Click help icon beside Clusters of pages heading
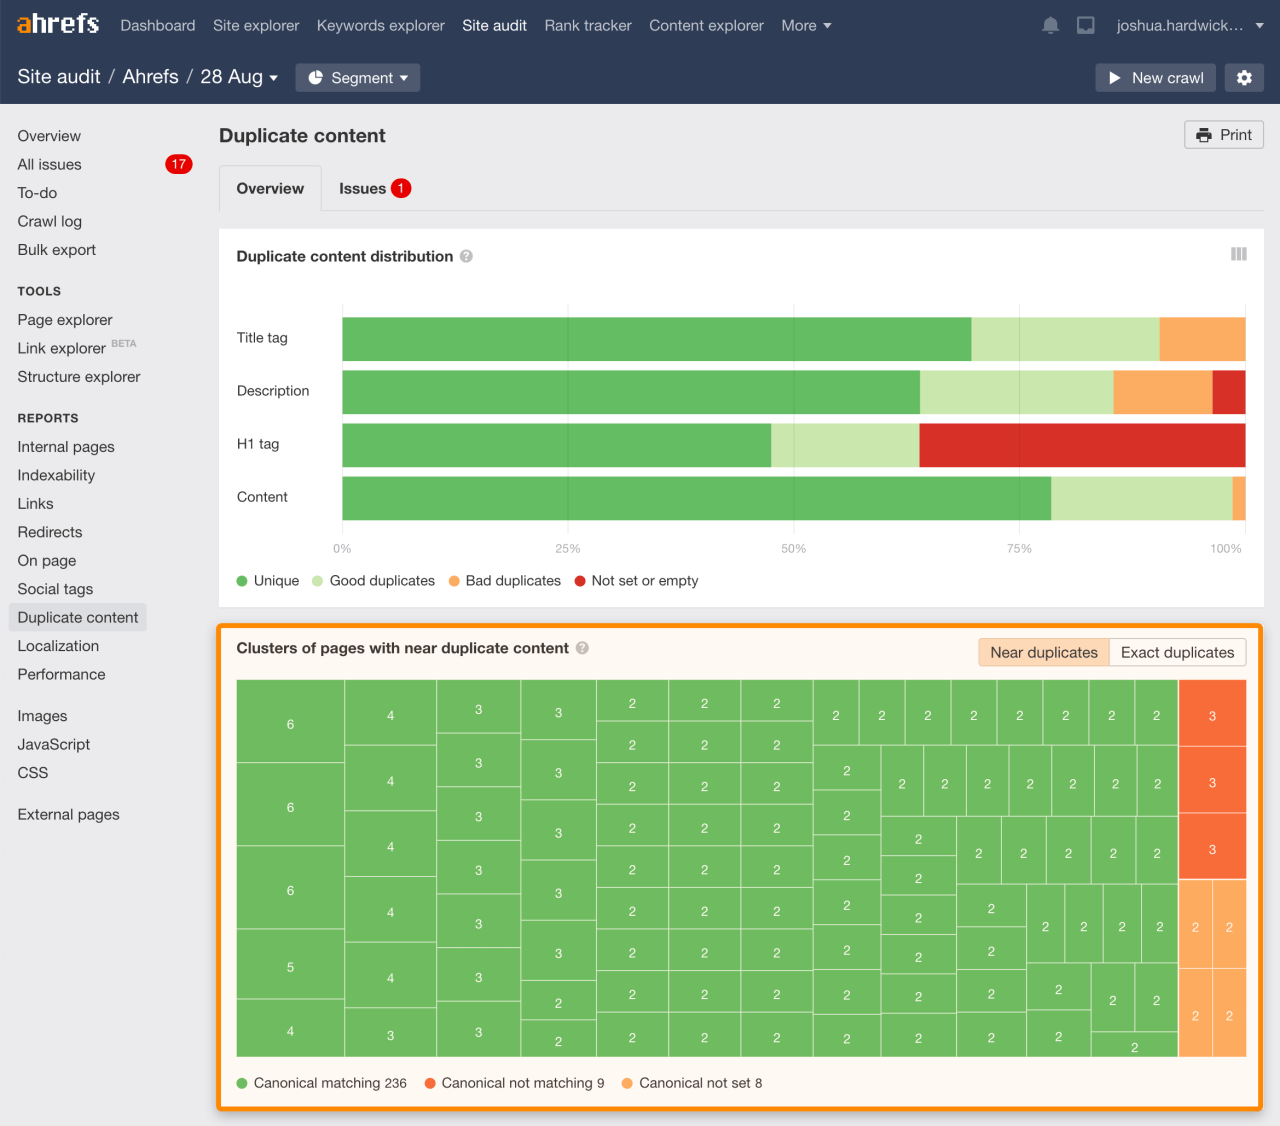The width and height of the screenshot is (1280, 1126). point(582,648)
